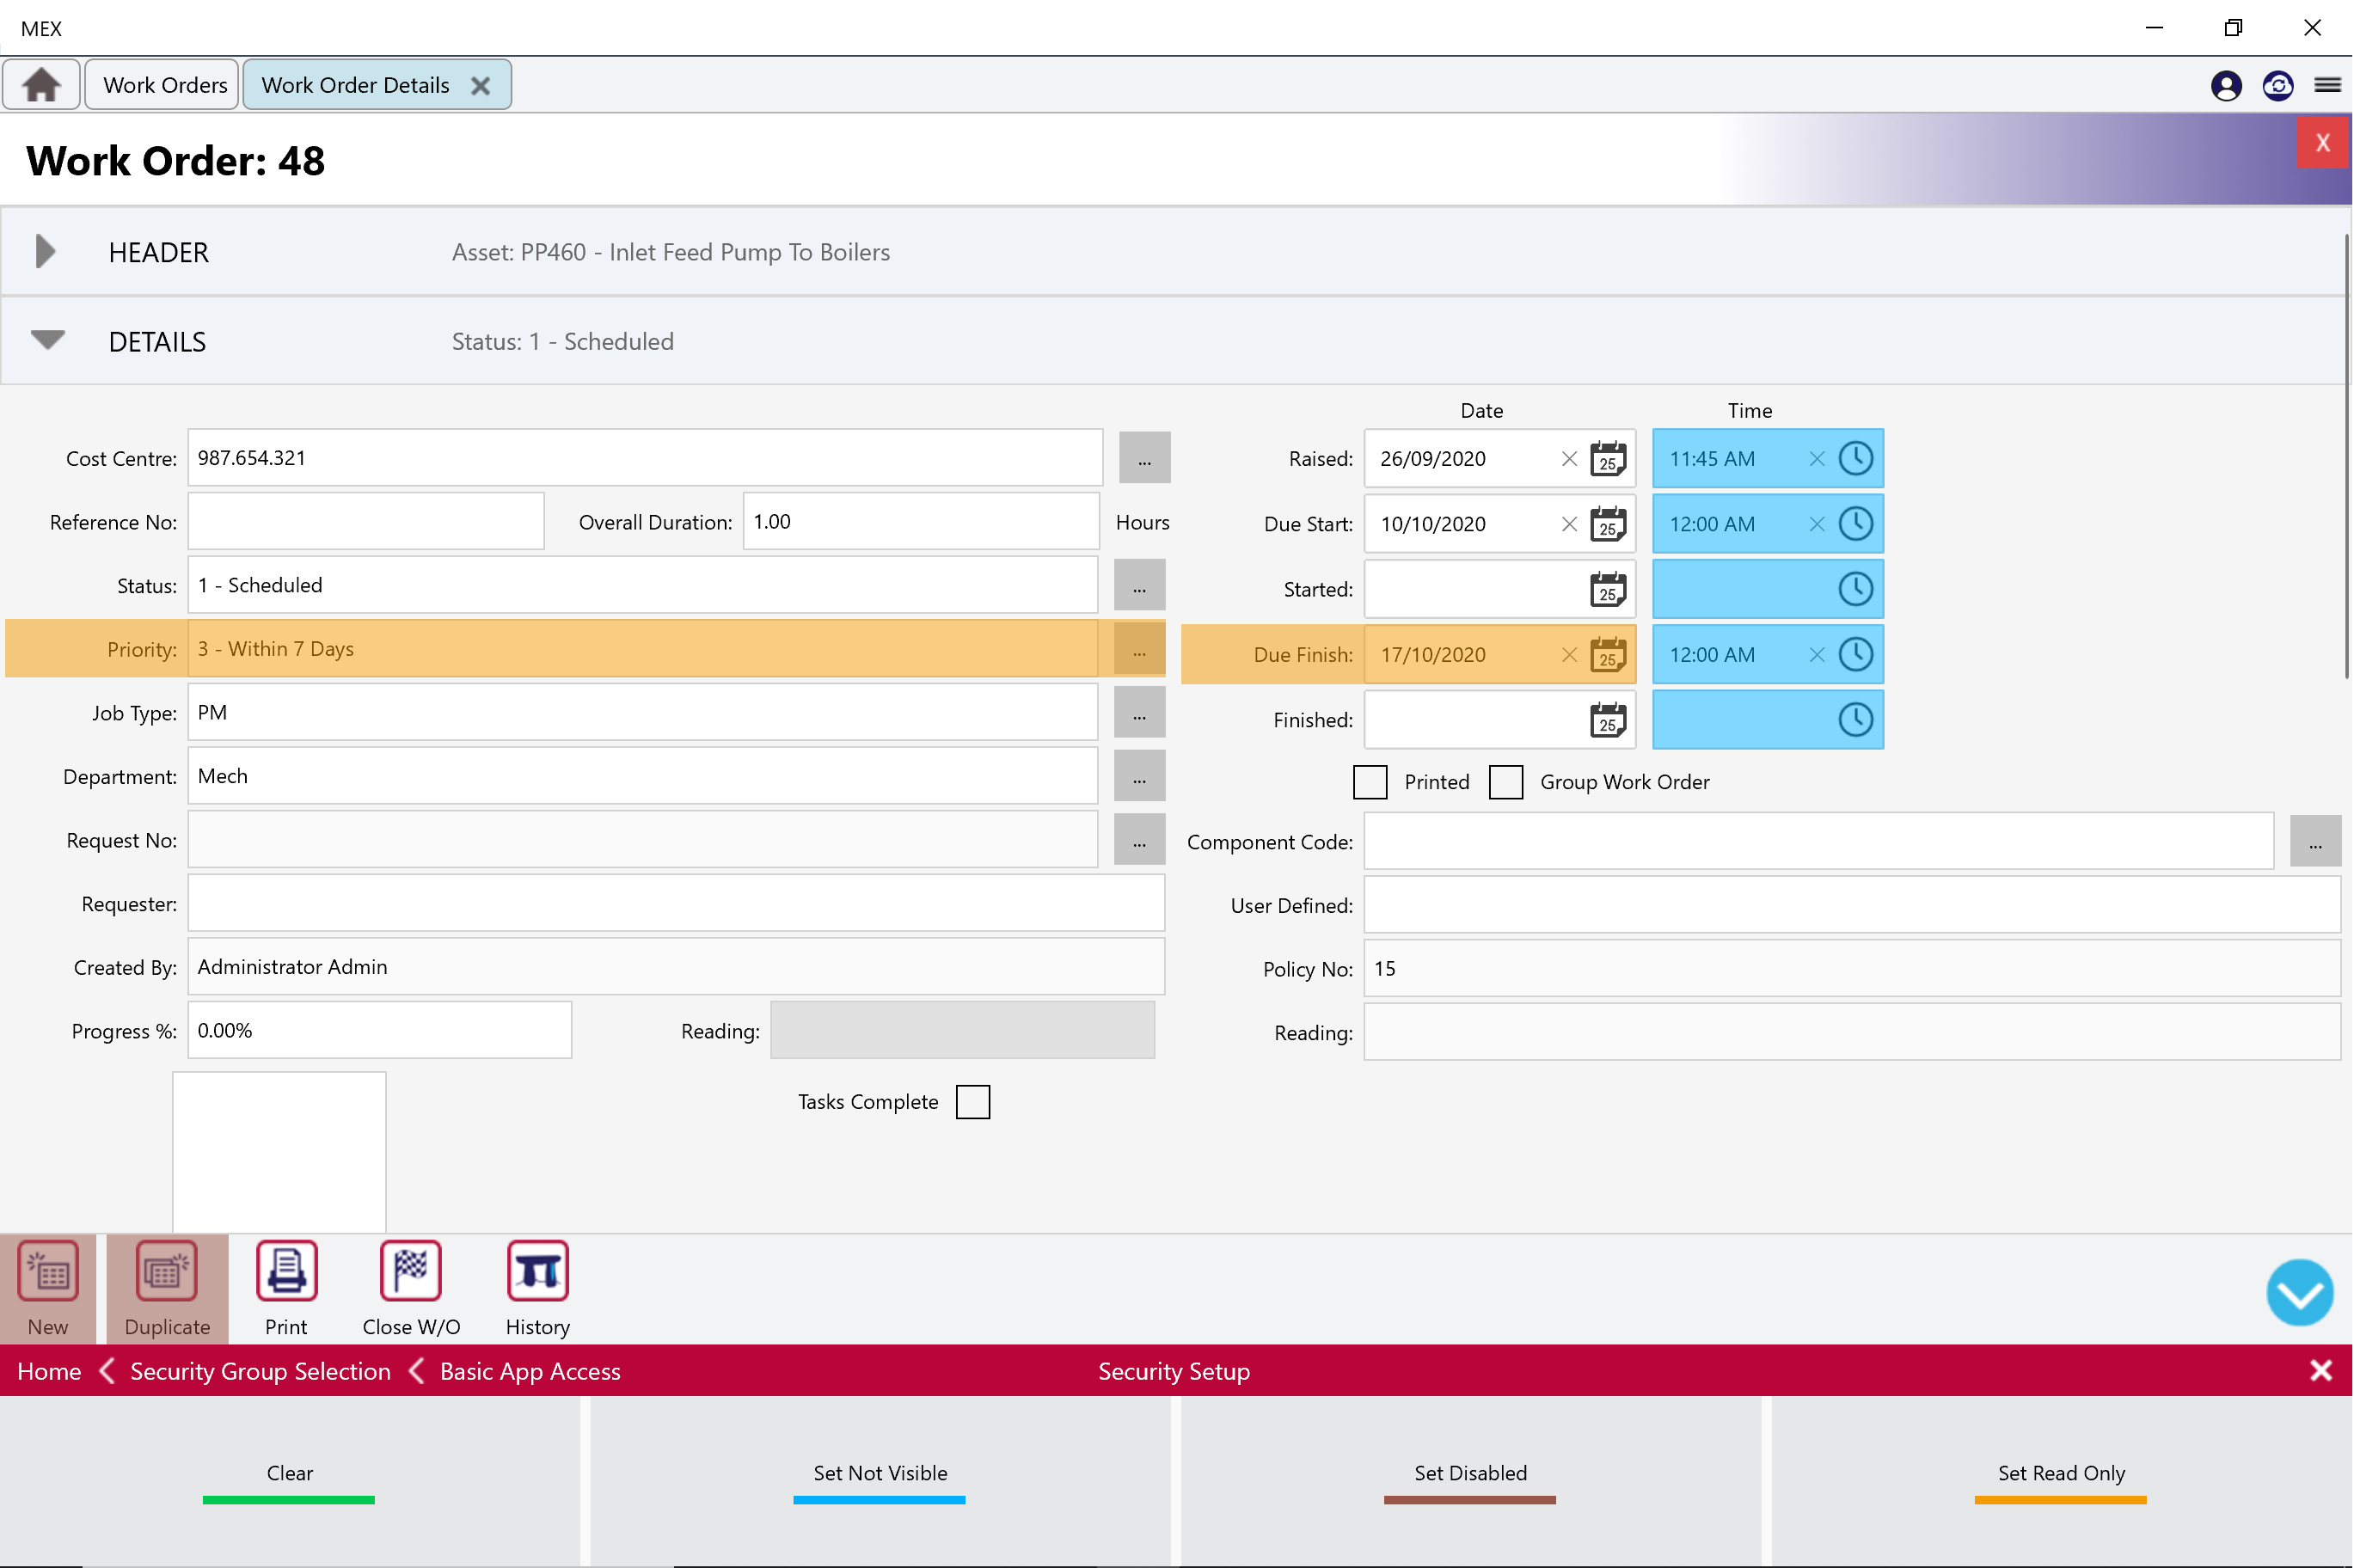Click the blue round chevron-down button

[2300, 1293]
